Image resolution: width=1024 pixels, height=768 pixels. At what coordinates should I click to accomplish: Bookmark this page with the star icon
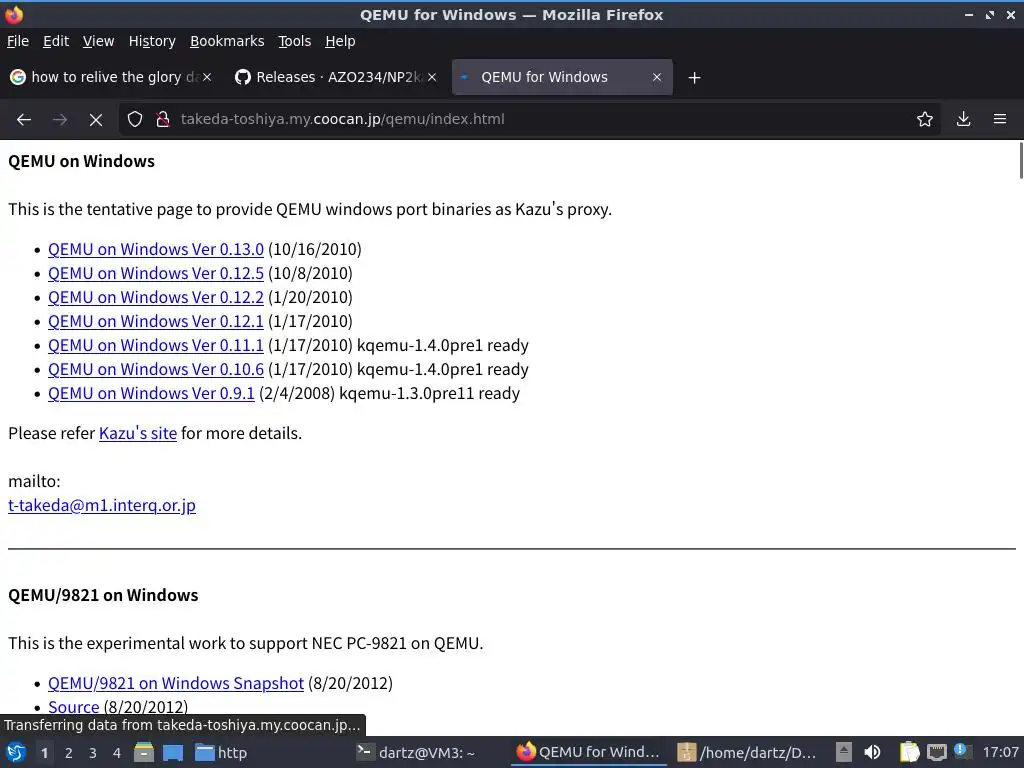click(x=924, y=120)
